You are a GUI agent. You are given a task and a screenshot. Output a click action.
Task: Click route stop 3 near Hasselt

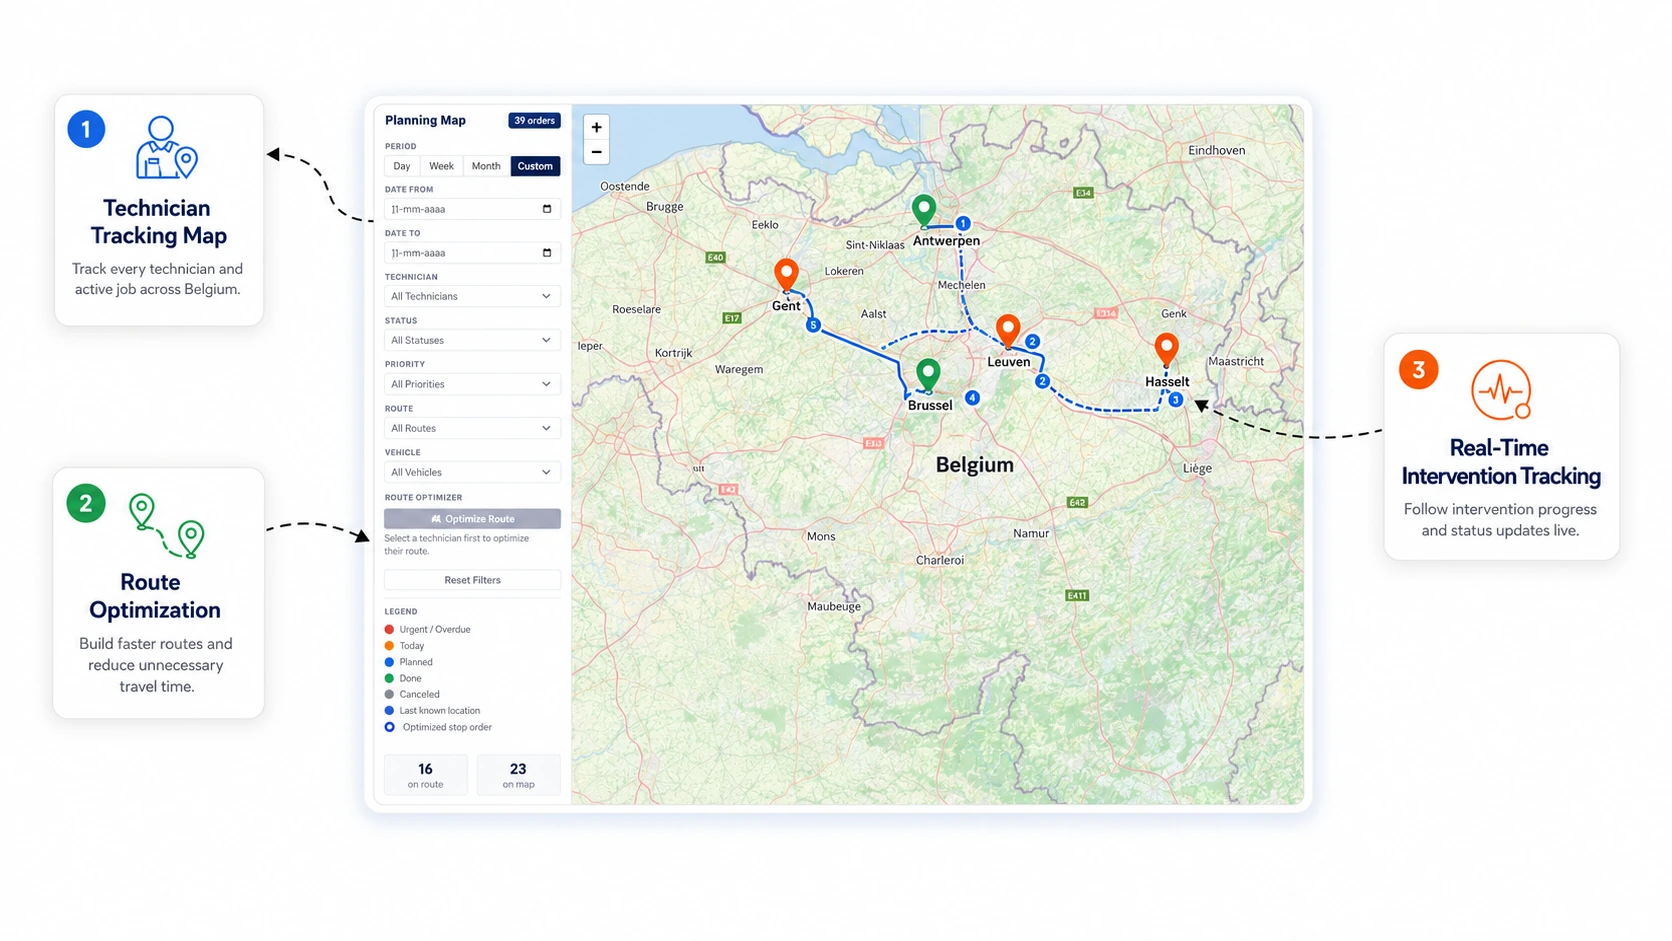[1176, 400]
